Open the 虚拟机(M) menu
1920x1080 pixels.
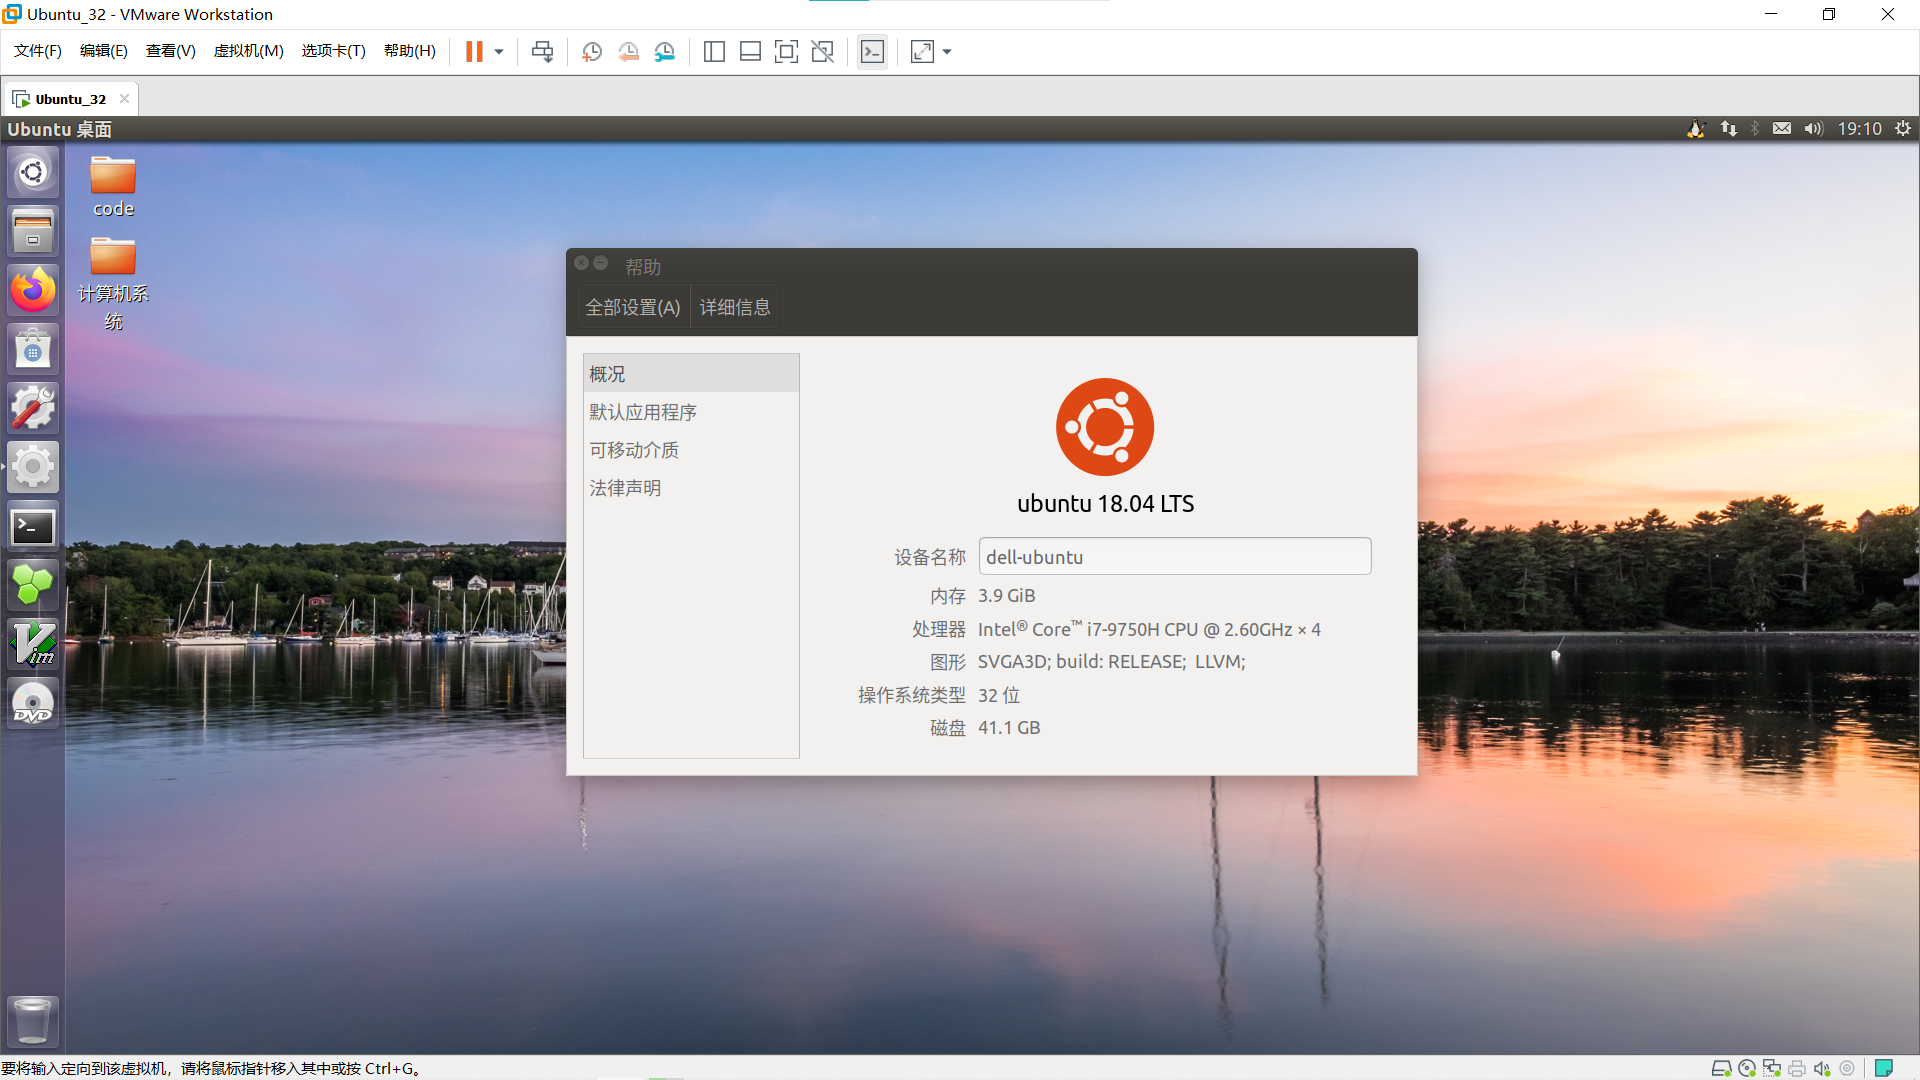[x=248, y=51]
